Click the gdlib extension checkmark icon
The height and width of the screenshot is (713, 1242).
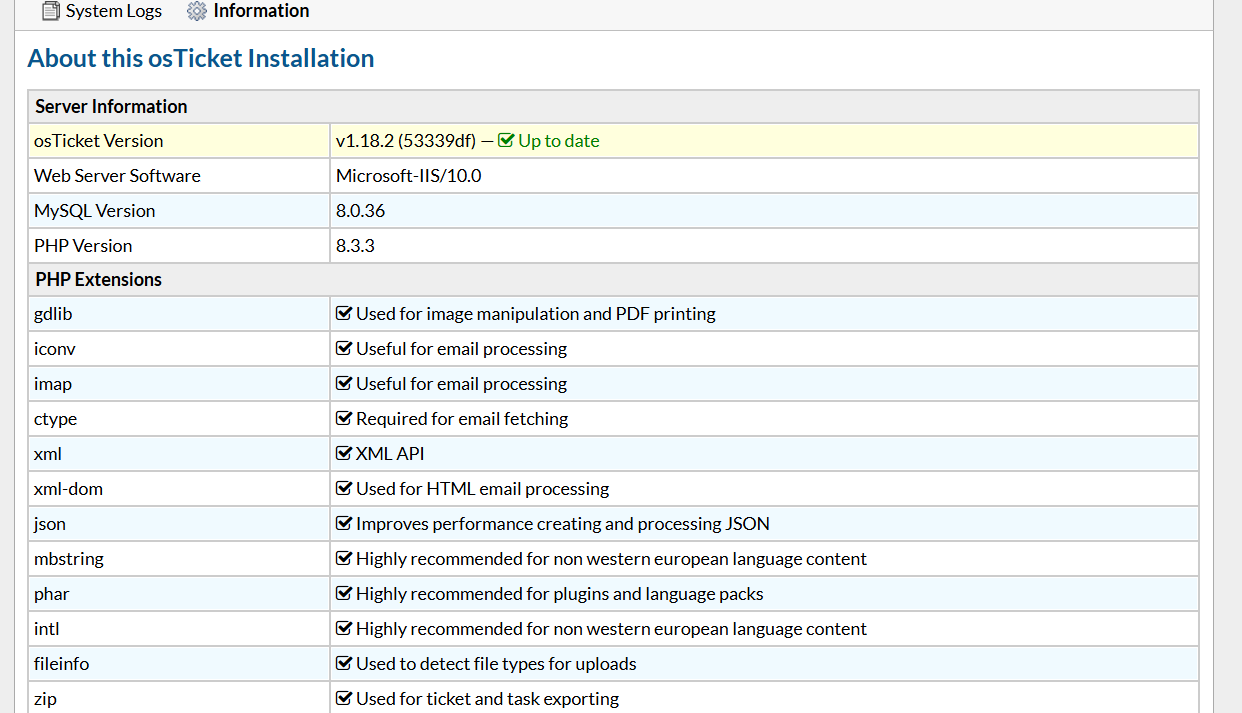pos(344,314)
